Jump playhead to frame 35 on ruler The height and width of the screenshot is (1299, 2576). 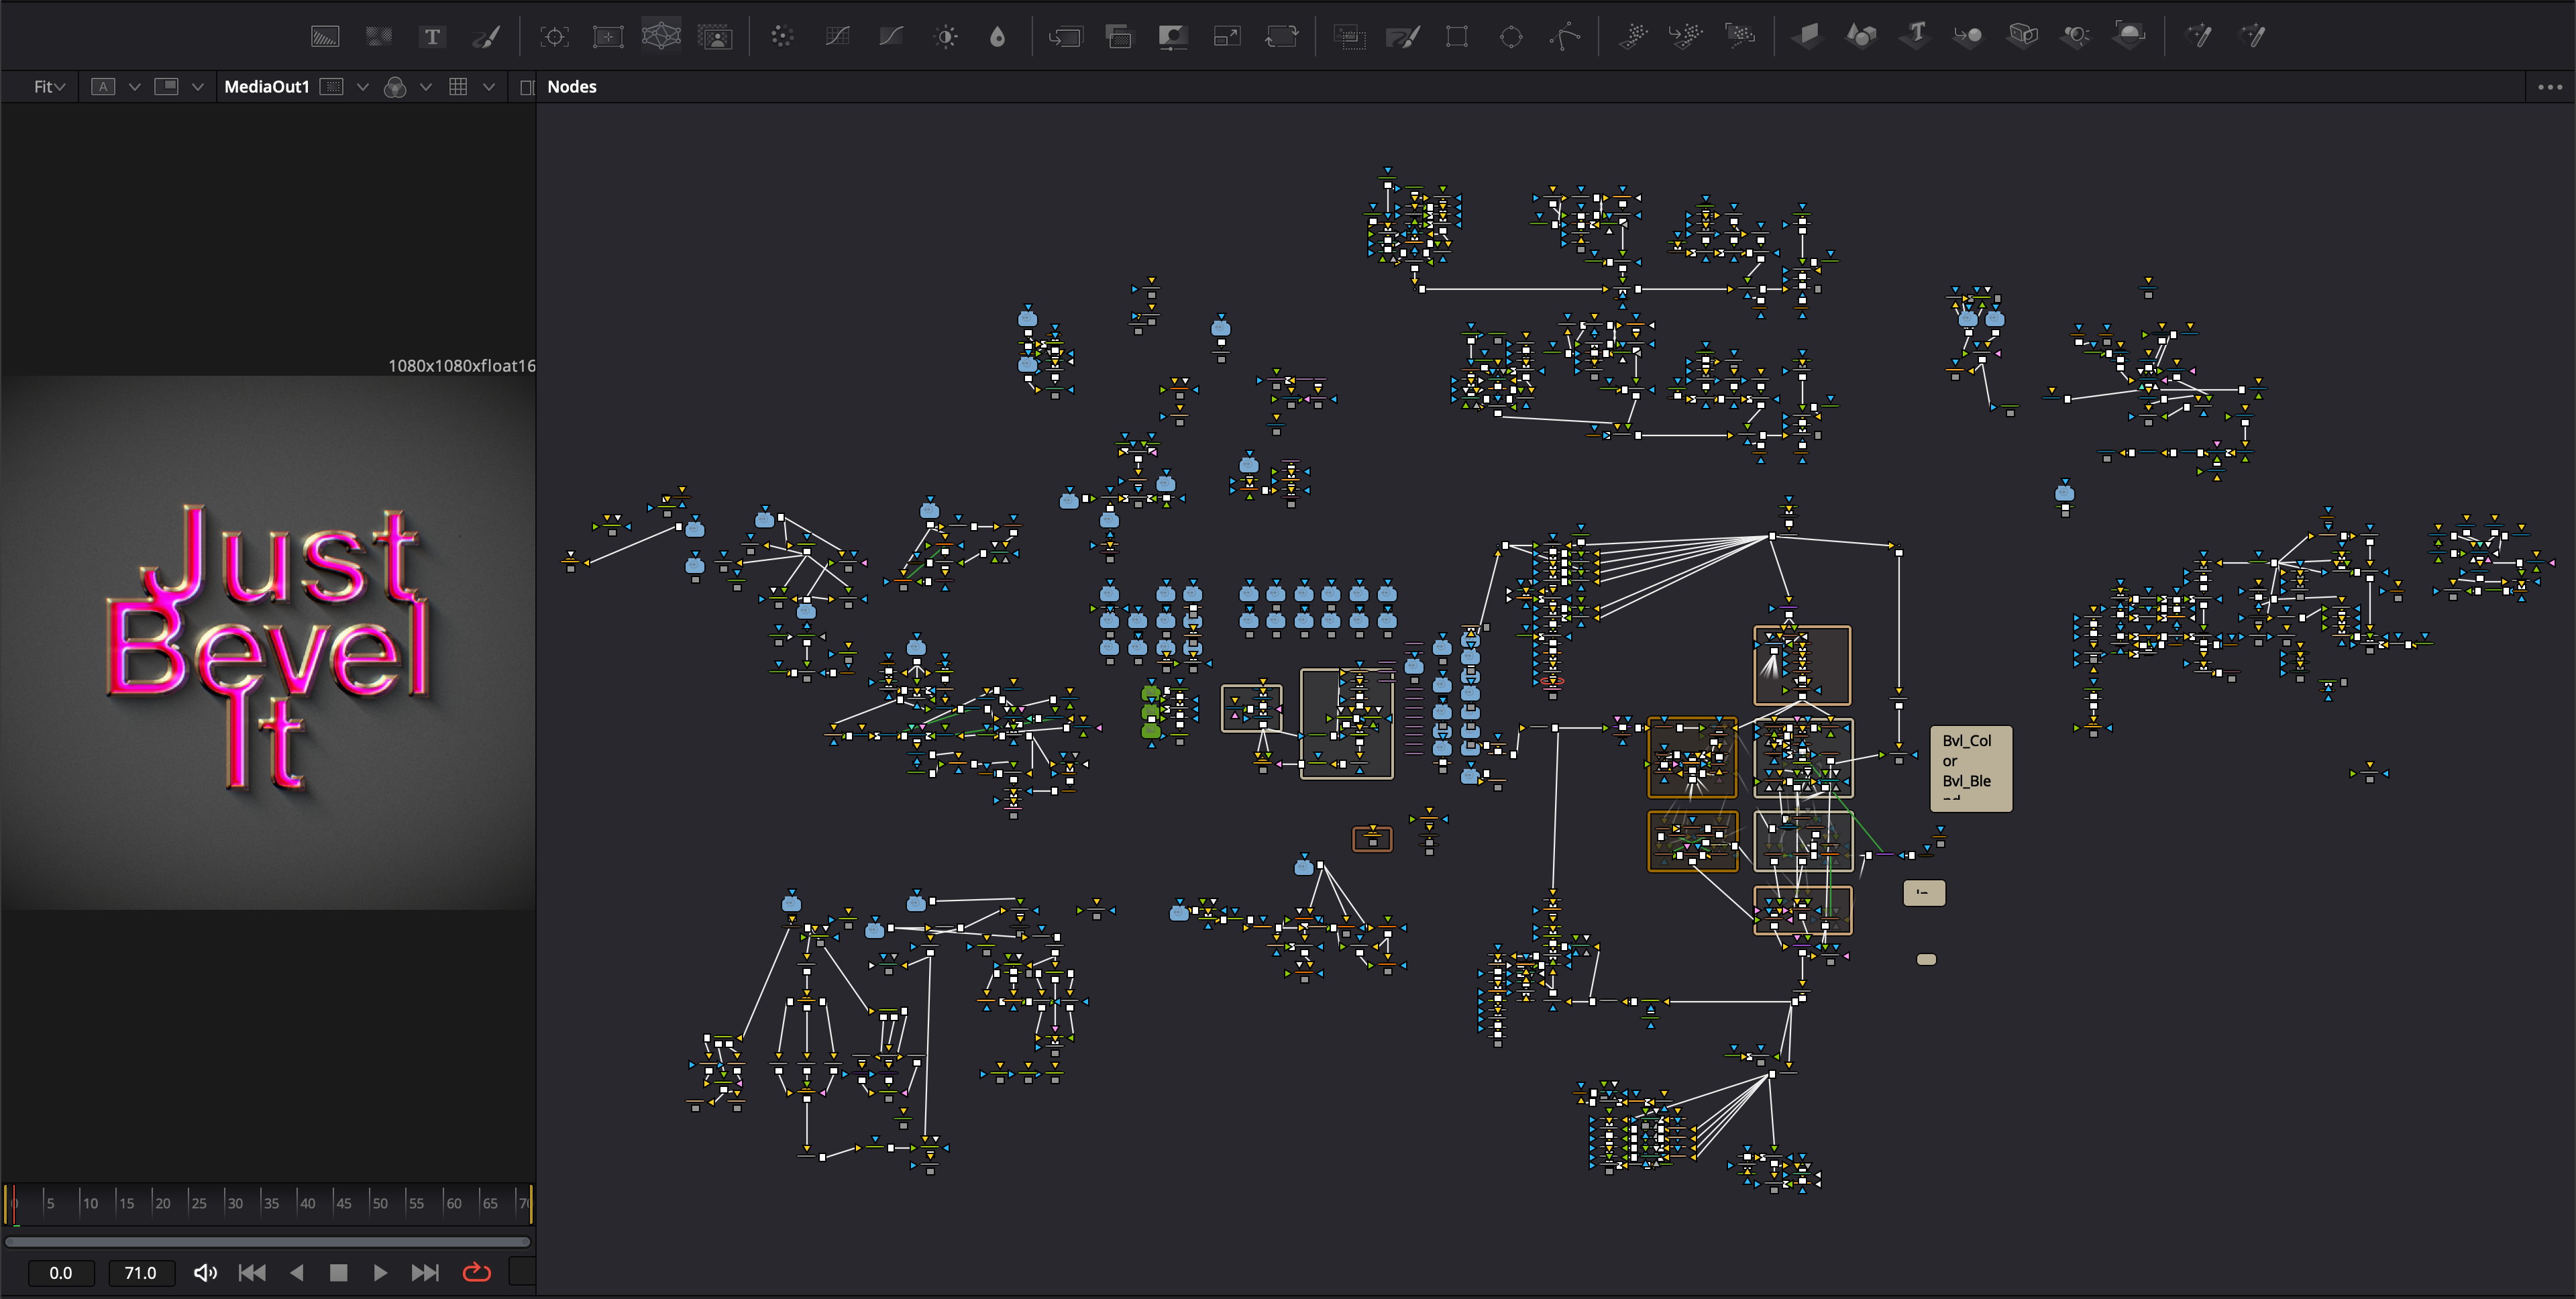click(x=271, y=1203)
